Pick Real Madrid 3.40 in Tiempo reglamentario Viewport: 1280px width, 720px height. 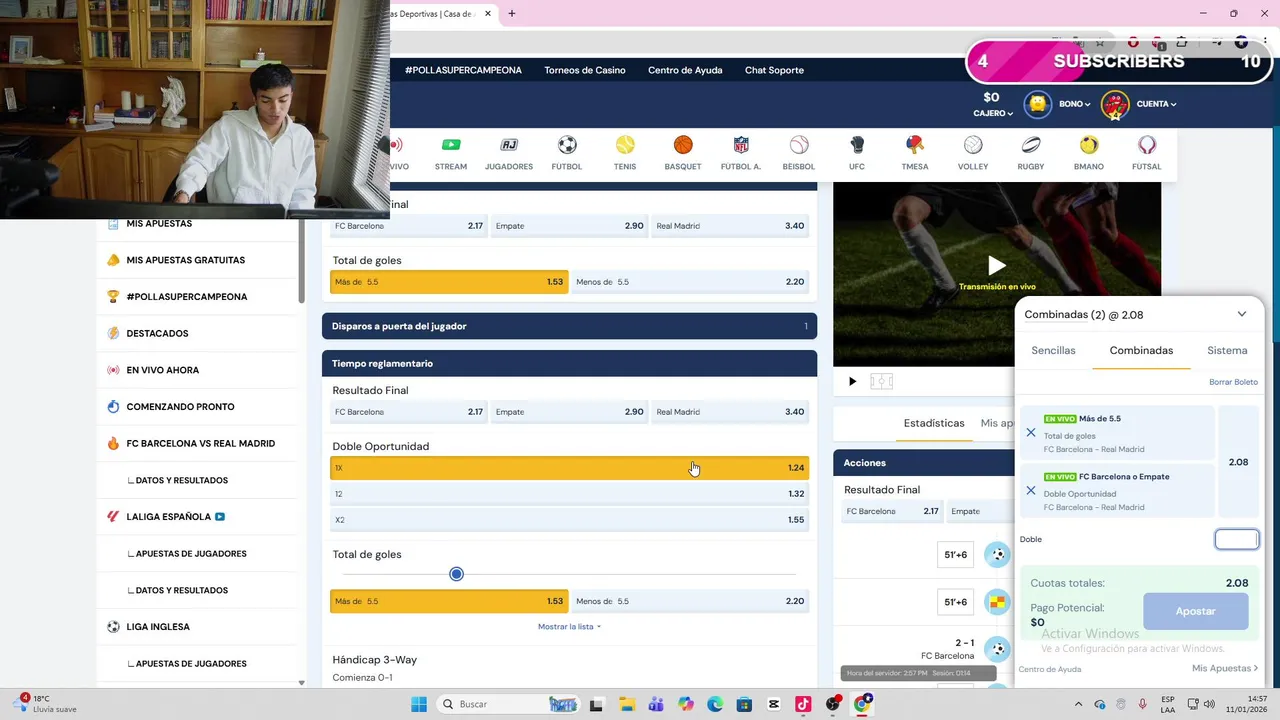730,412
